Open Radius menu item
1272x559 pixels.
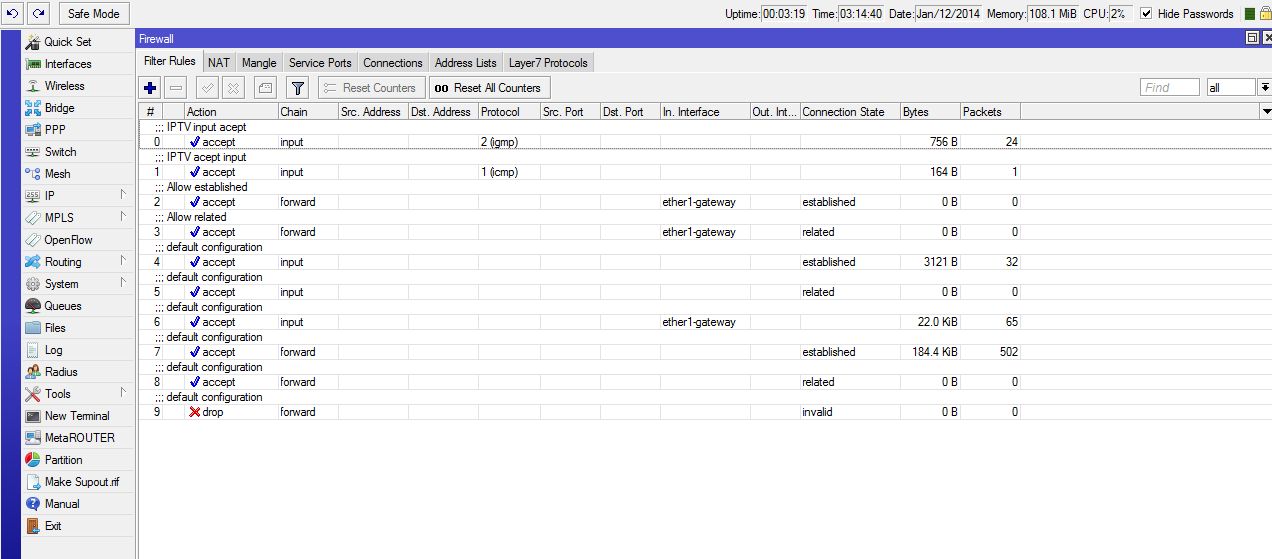[78, 372]
